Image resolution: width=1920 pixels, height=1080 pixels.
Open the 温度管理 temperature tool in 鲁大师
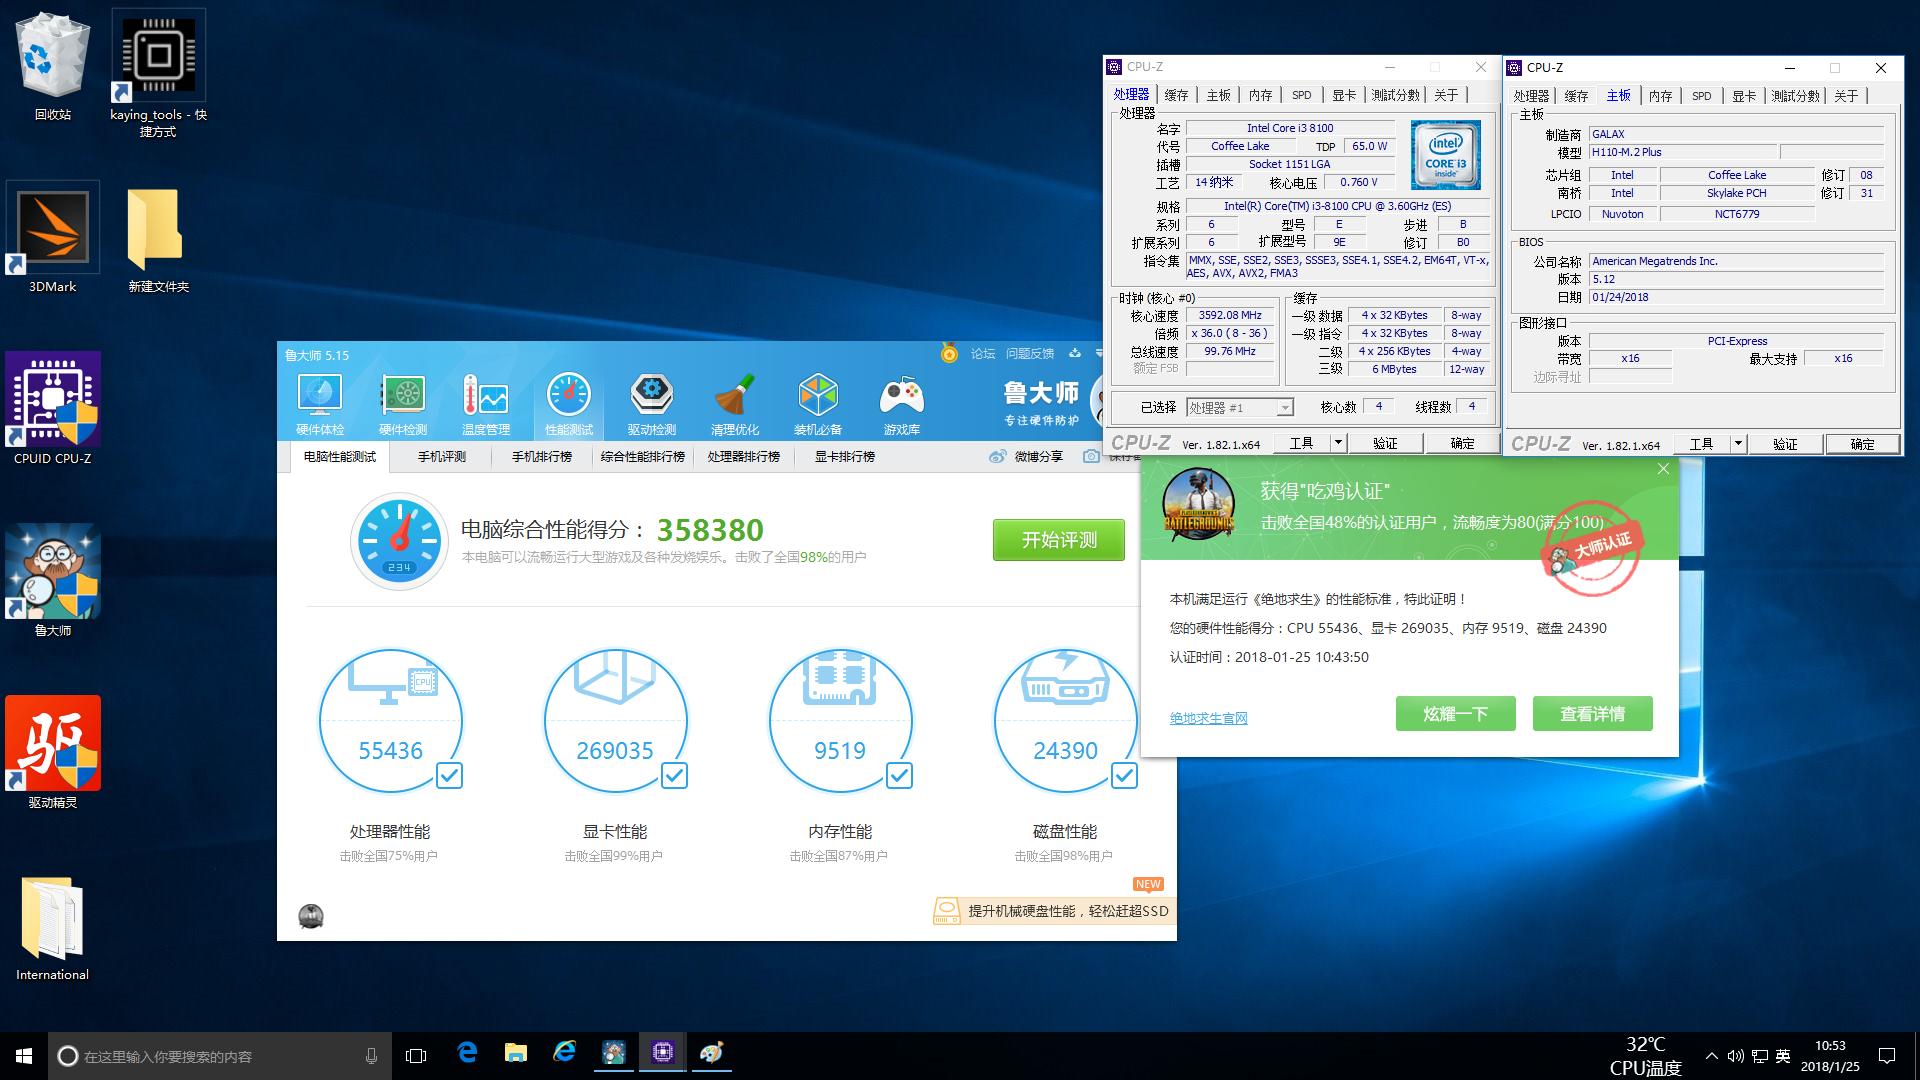click(x=485, y=400)
